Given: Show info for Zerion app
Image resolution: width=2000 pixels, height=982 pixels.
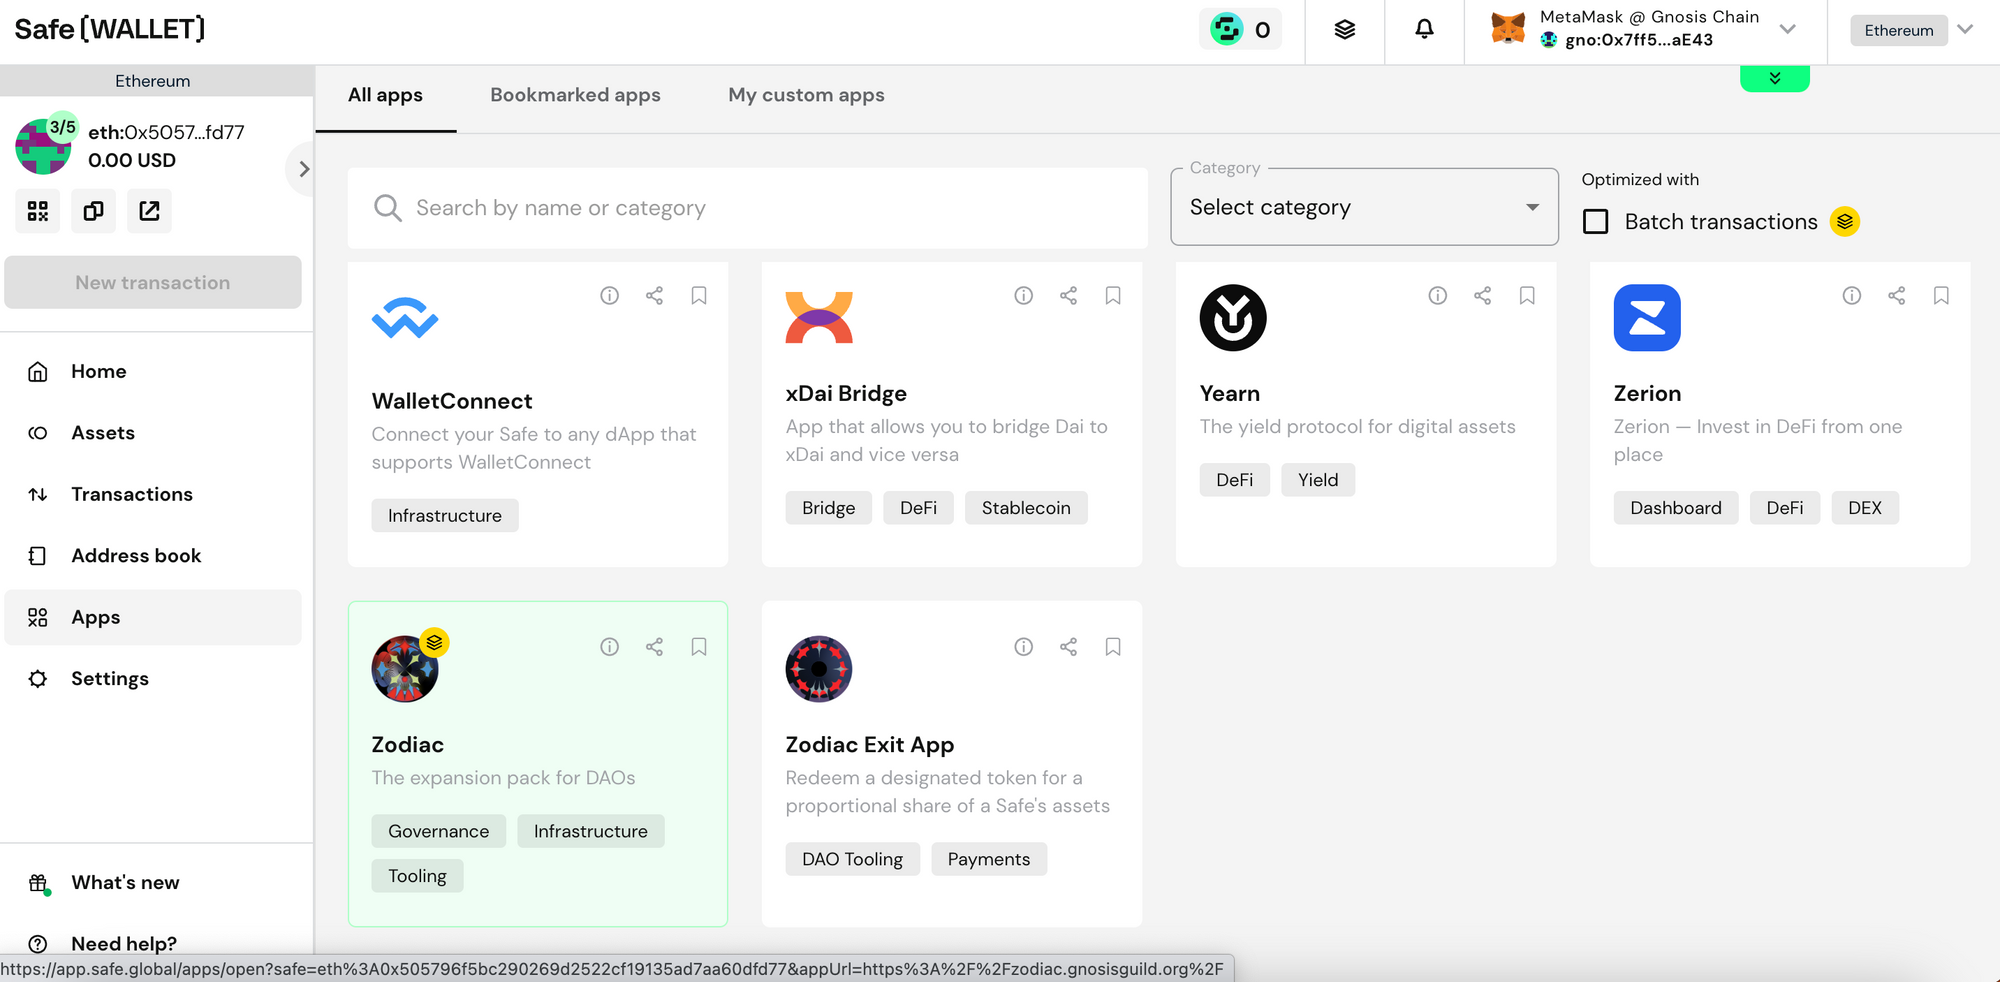Looking at the screenshot, I should pos(1851,296).
